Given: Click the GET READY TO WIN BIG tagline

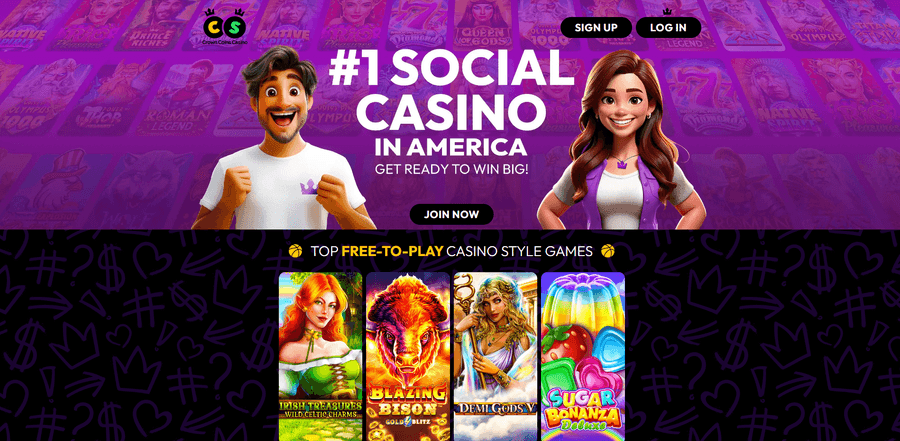Looking at the screenshot, I should click(x=451, y=170).
